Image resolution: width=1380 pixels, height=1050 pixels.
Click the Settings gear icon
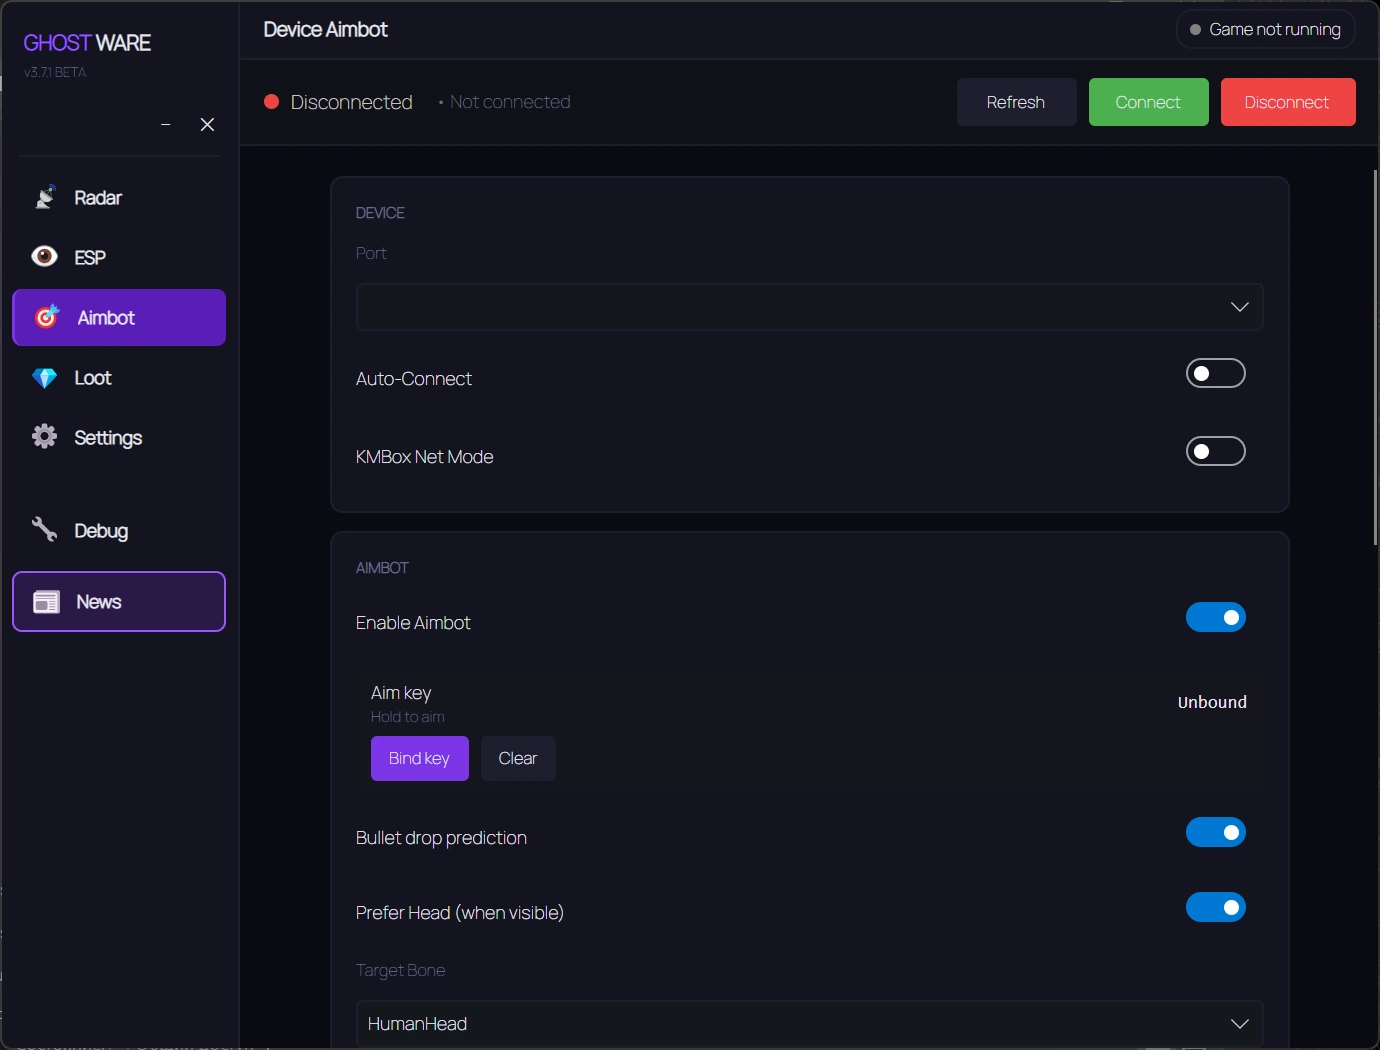point(45,436)
